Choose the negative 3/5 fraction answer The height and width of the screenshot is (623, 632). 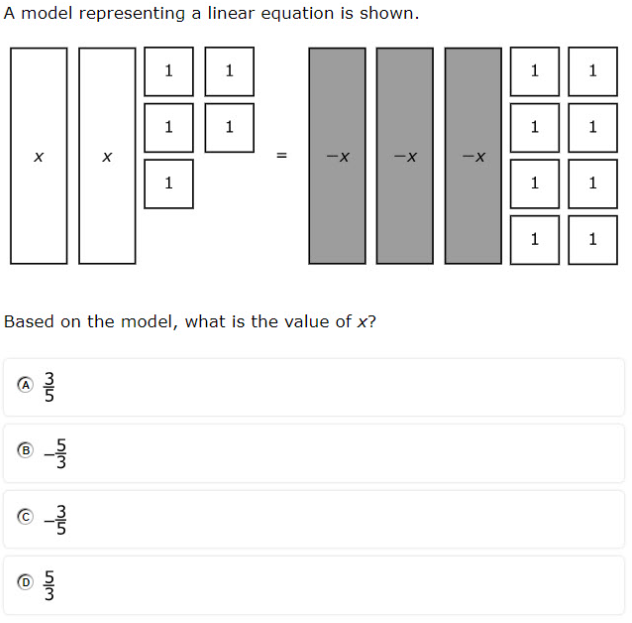(56, 517)
